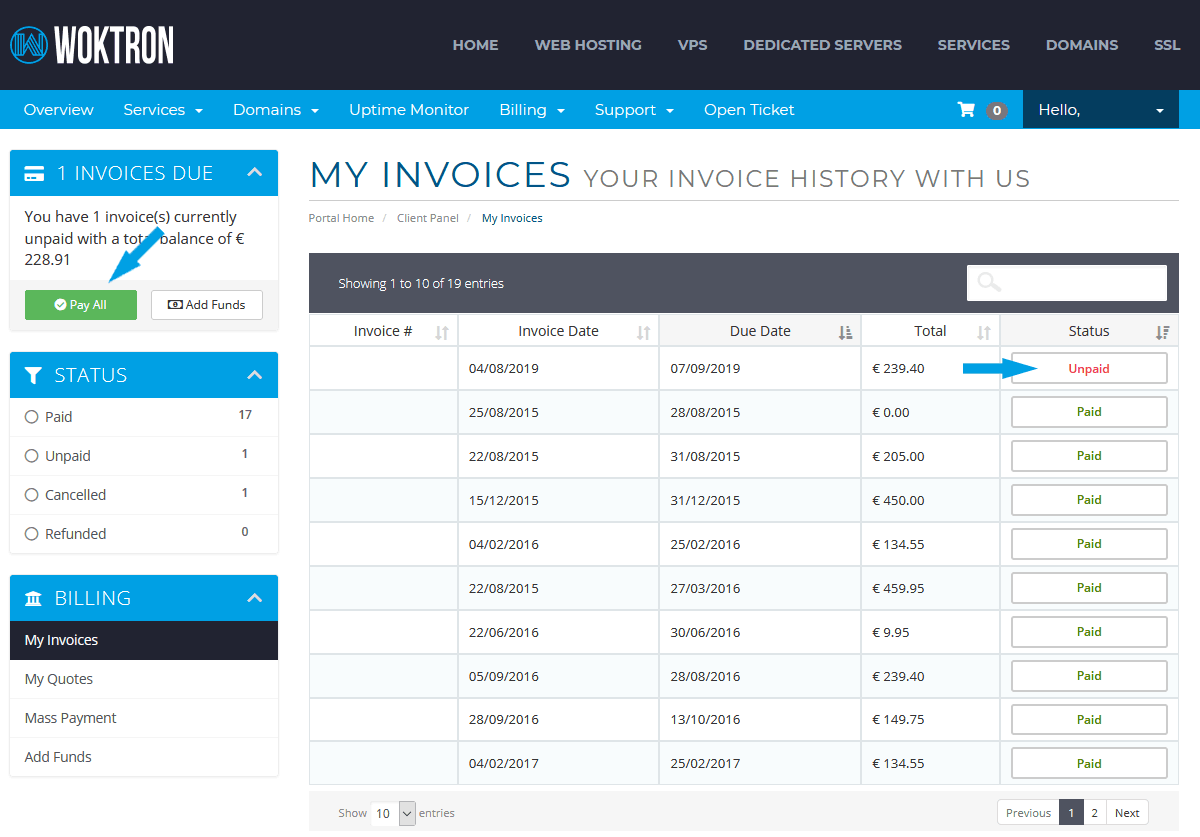Viewport: 1200px width, 837px height.
Task: Open the Domains dropdown in client bar
Action: tap(276, 110)
